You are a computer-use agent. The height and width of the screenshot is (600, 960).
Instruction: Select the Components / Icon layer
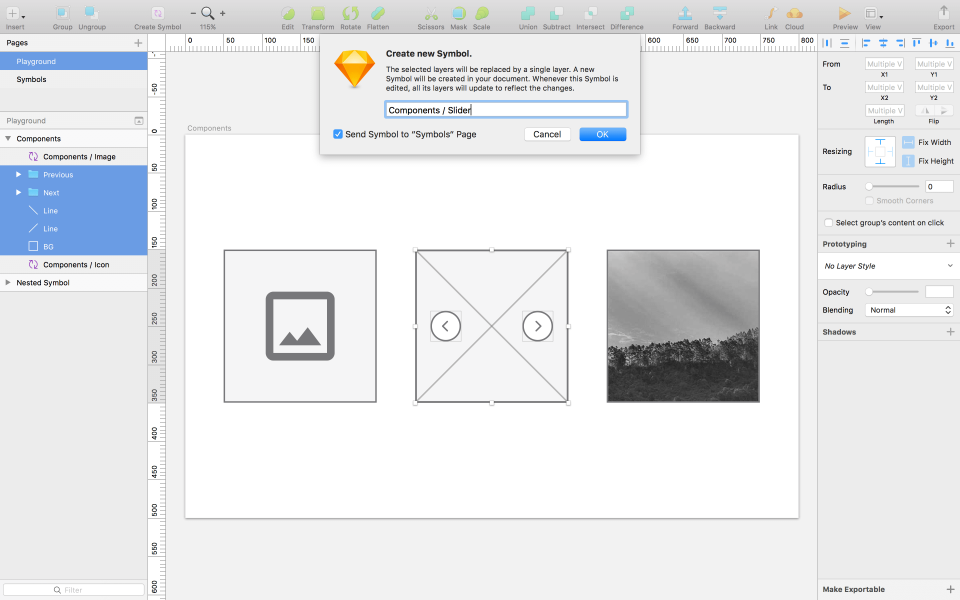point(76,265)
